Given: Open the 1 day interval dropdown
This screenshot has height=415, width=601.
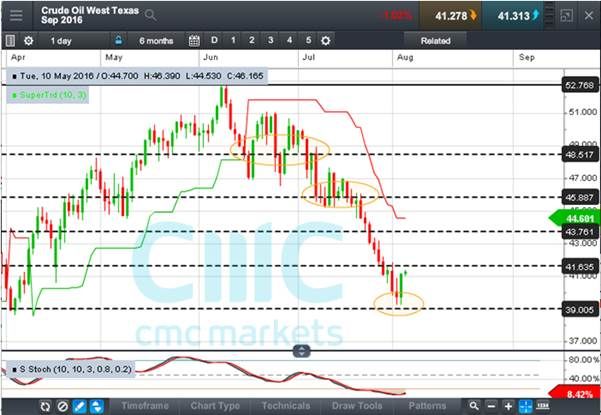Looking at the screenshot, I should (x=61, y=41).
